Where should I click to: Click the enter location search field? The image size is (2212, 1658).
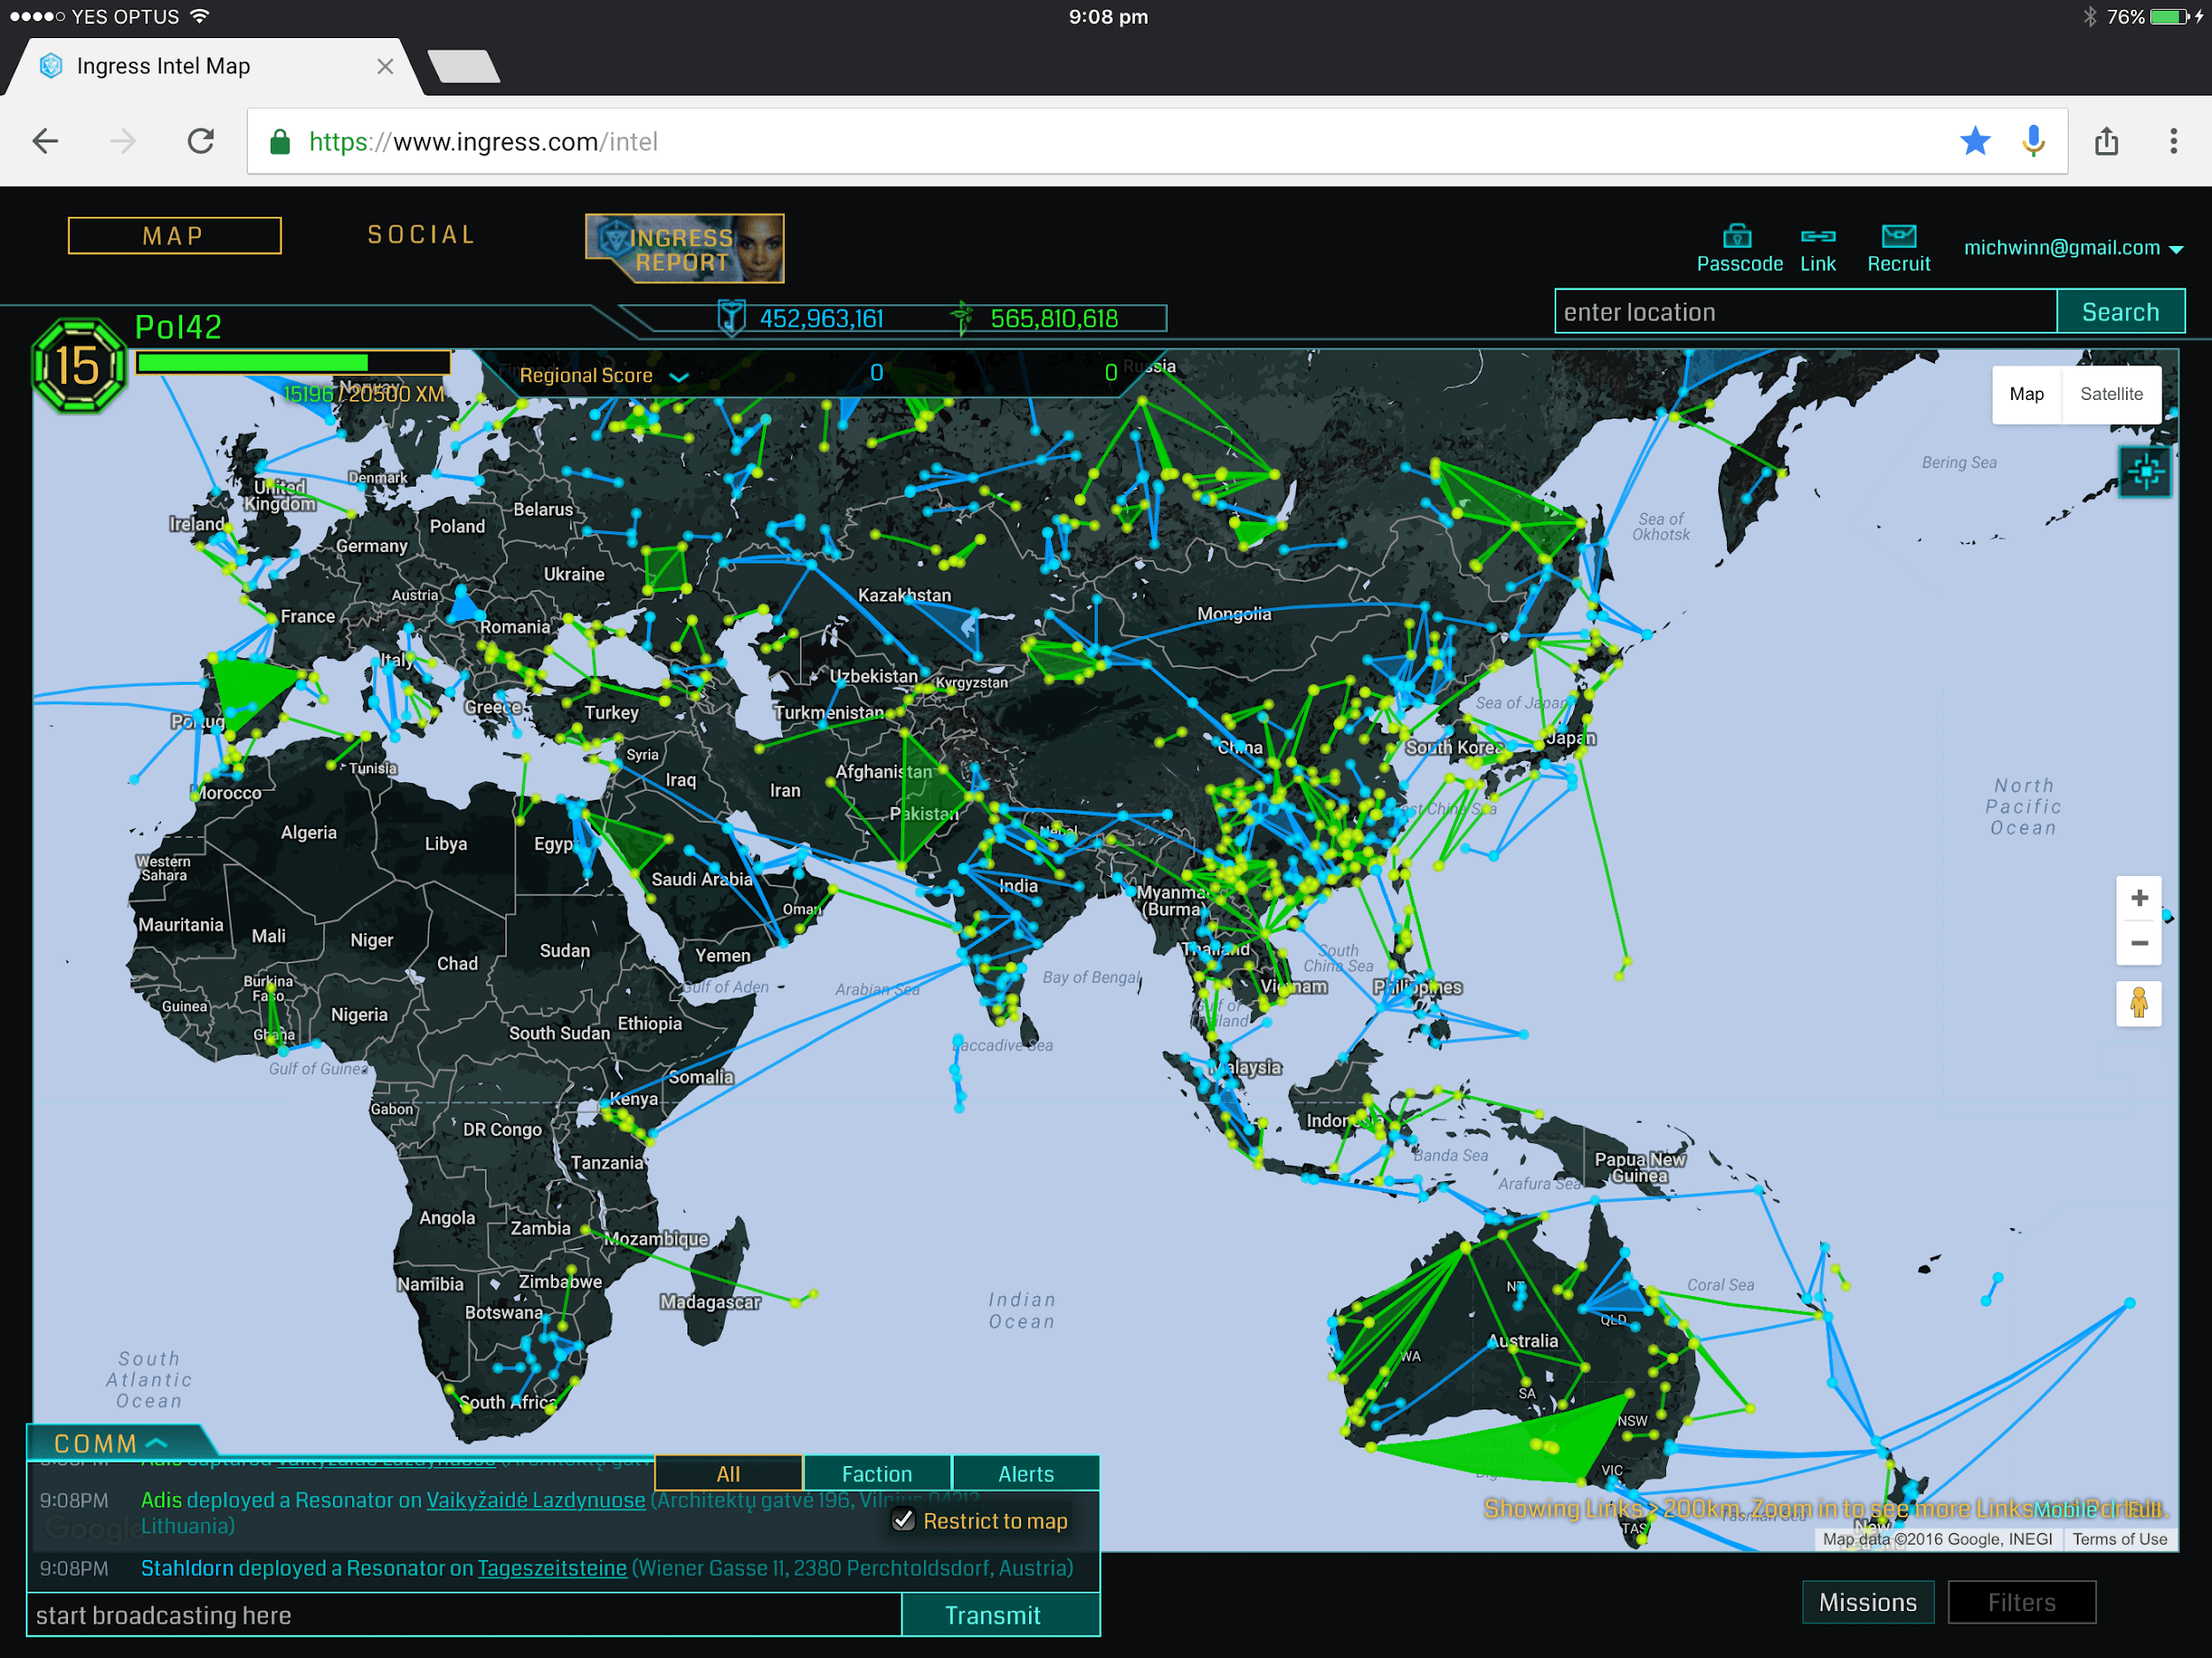[1803, 312]
